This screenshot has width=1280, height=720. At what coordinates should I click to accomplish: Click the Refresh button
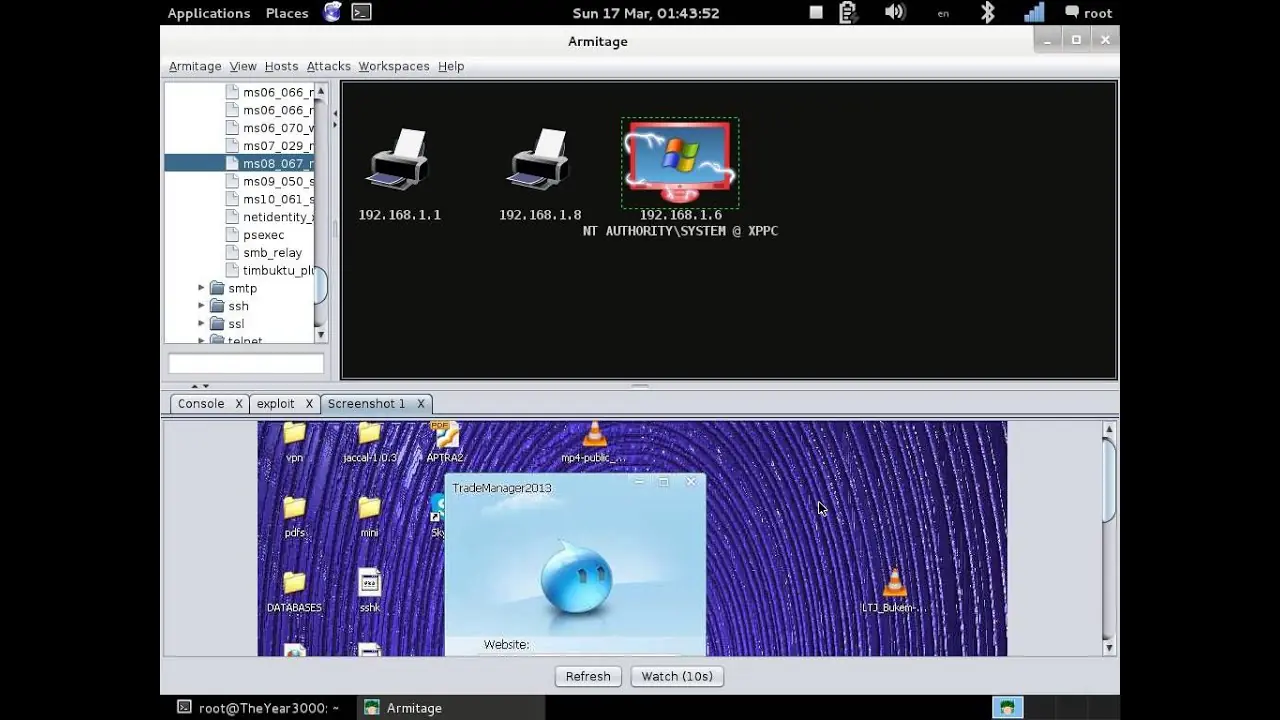coord(588,676)
